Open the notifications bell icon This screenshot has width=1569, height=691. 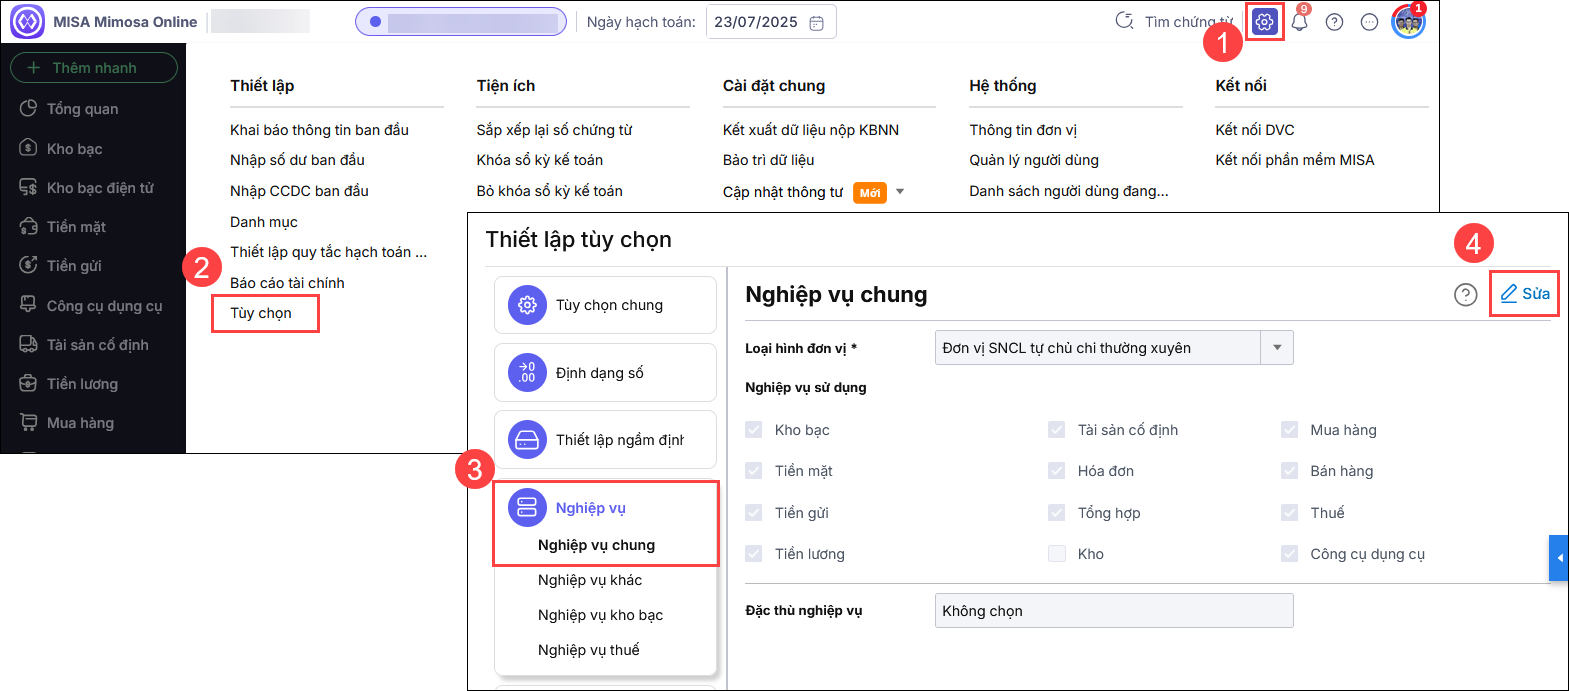[x=1300, y=22]
